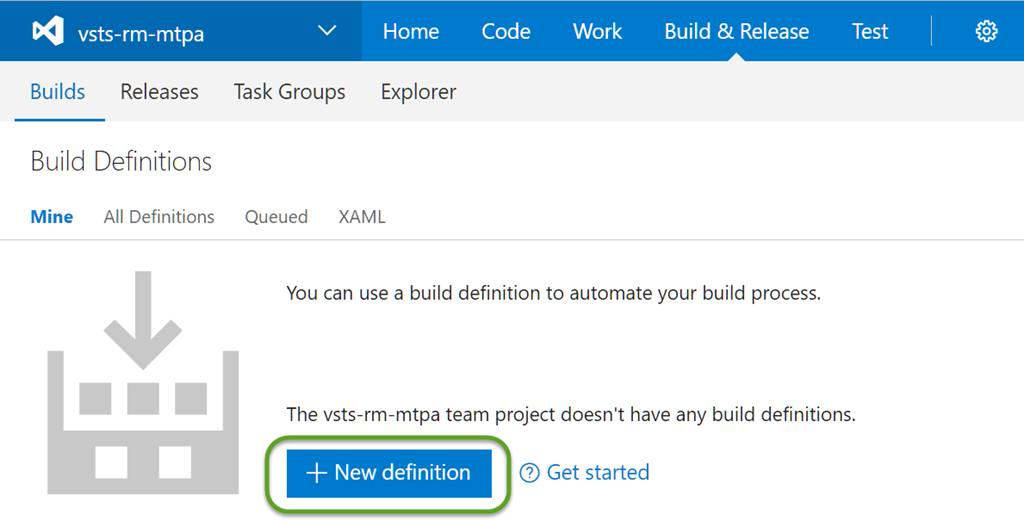Click the Visual Studio logo icon
This screenshot has width=1024, height=521.
coord(47,32)
